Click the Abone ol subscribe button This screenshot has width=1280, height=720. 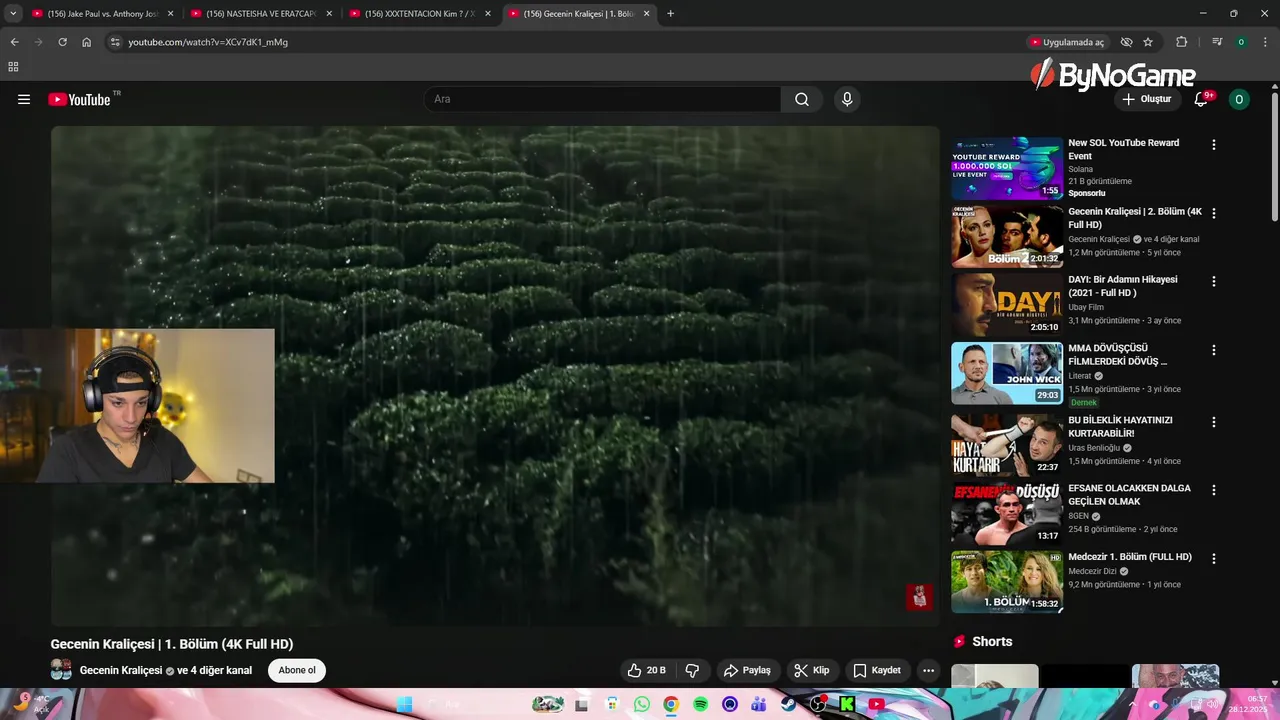pyautogui.click(x=297, y=670)
